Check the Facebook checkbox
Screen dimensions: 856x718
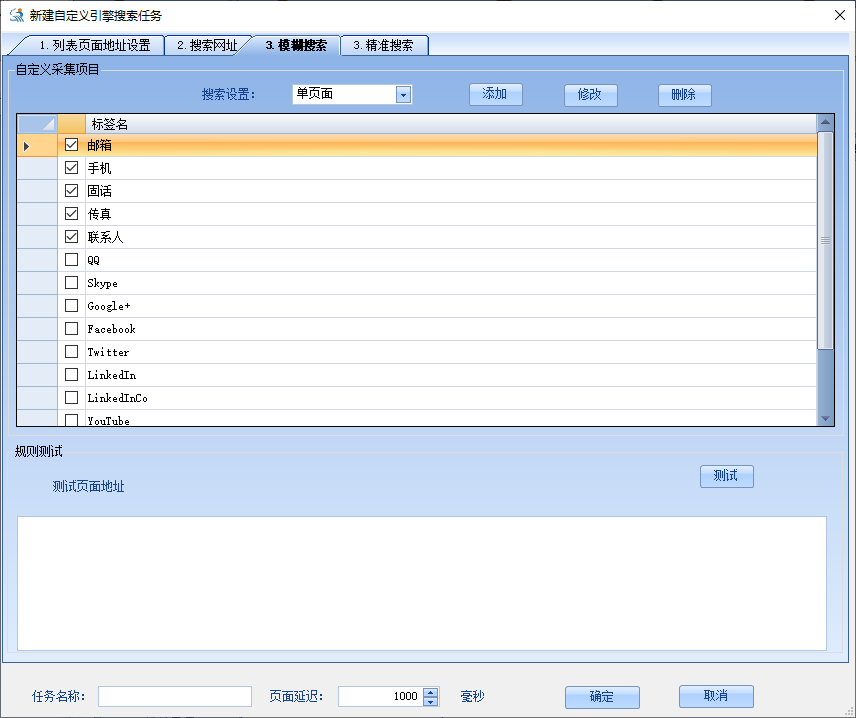(x=71, y=329)
